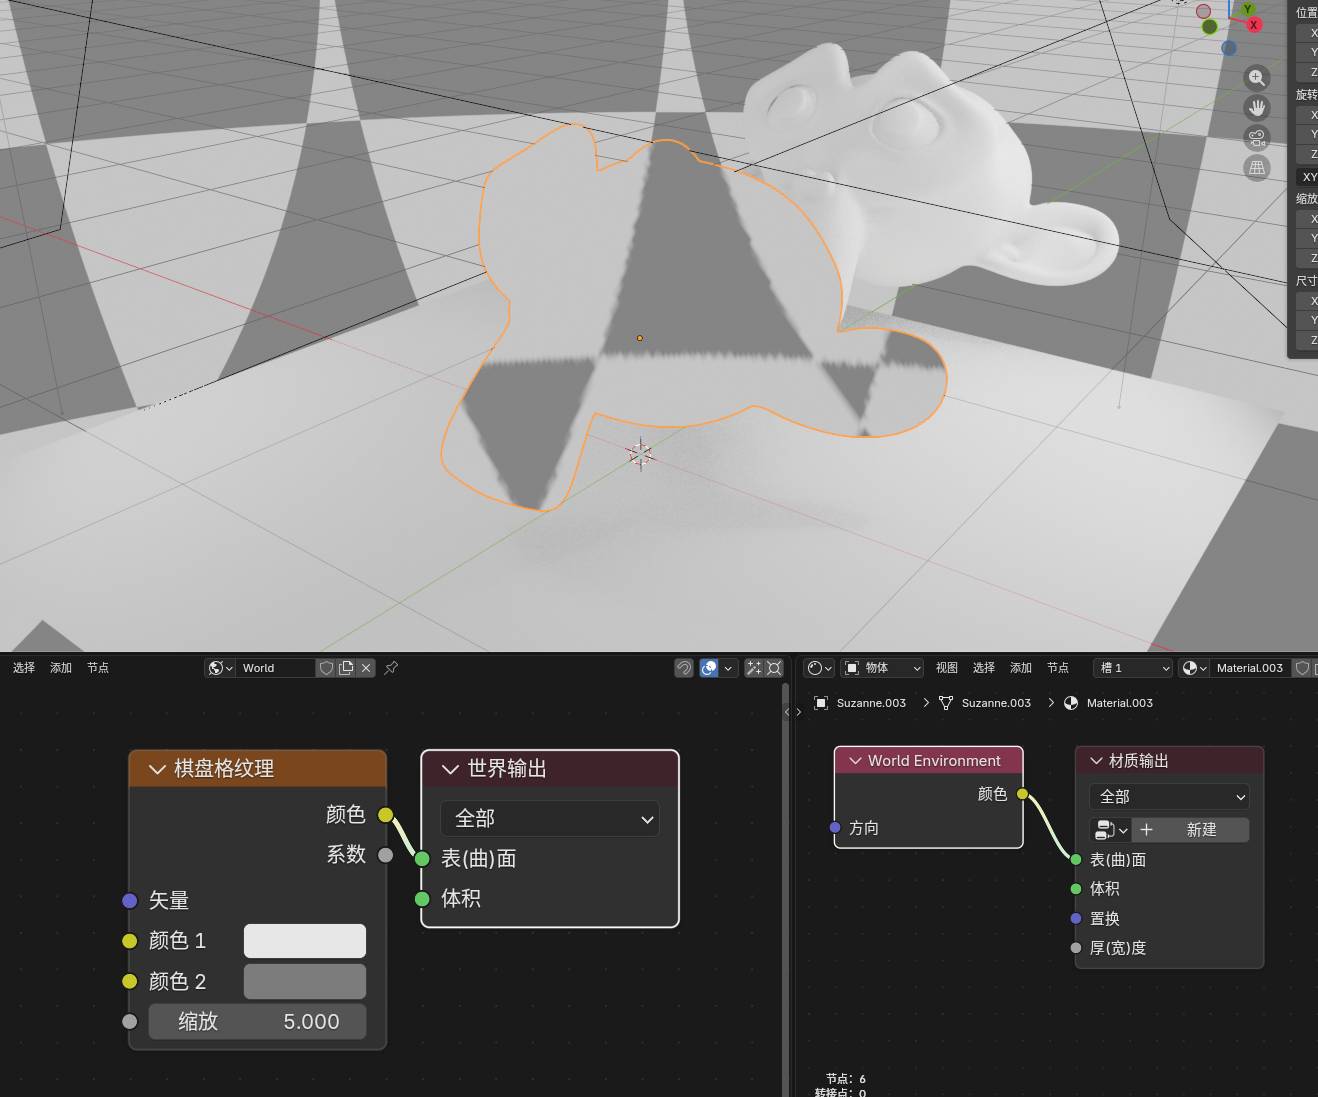Click the red X axis gizmo ball

pos(1253,25)
